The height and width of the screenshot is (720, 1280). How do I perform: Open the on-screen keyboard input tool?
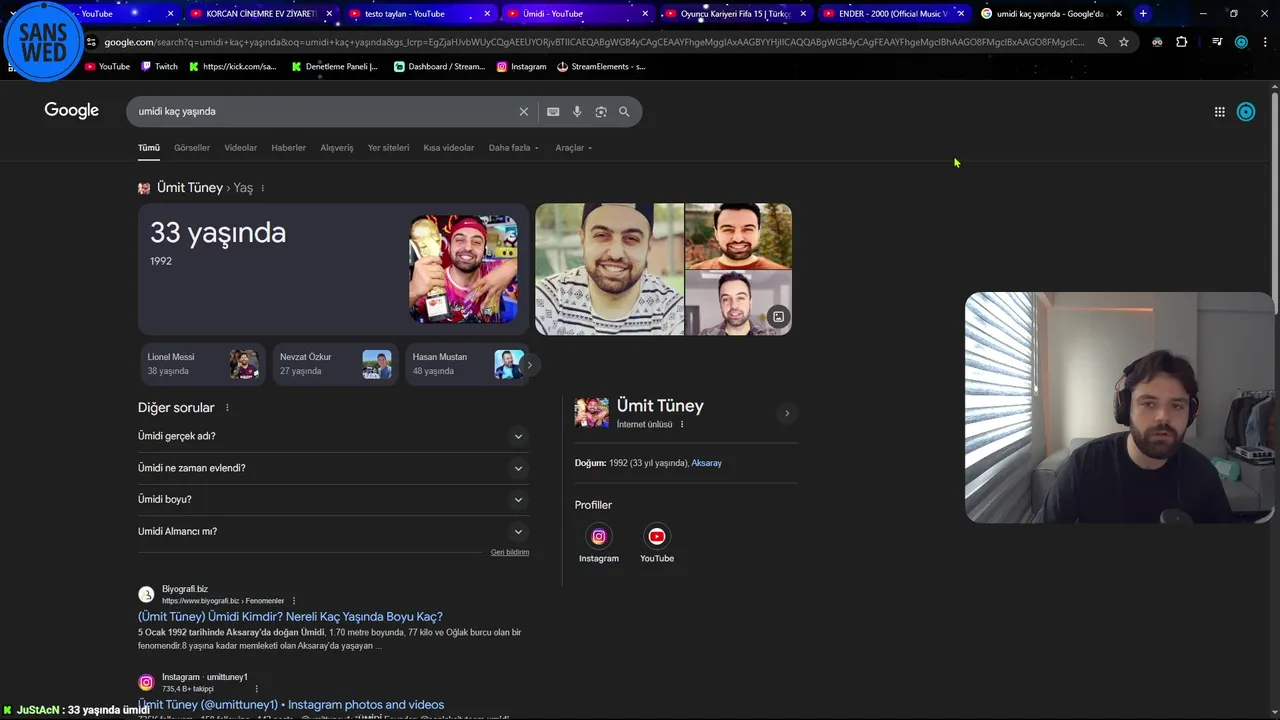pyautogui.click(x=553, y=112)
